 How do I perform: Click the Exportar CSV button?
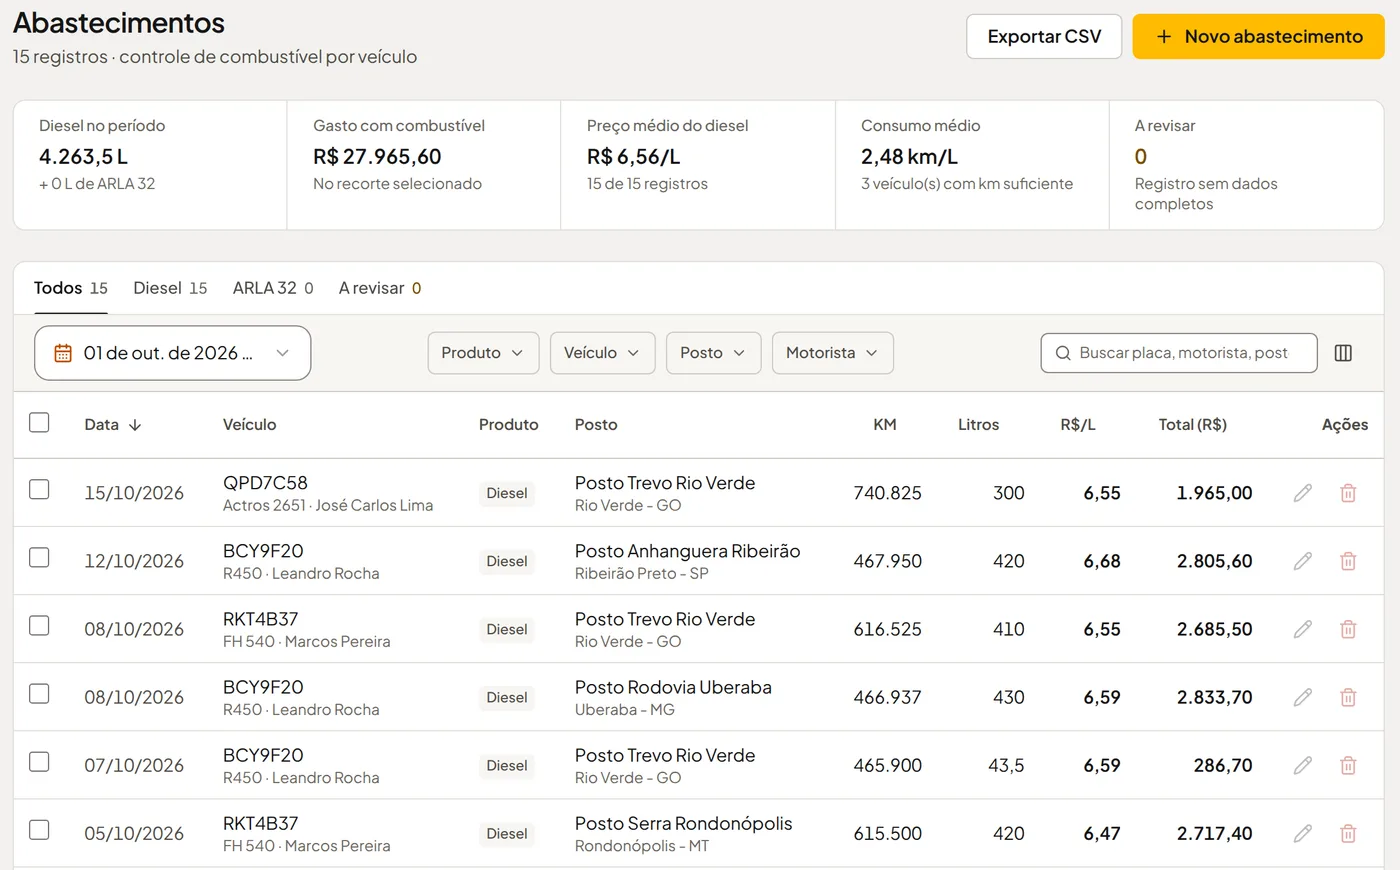[1044, 36]
